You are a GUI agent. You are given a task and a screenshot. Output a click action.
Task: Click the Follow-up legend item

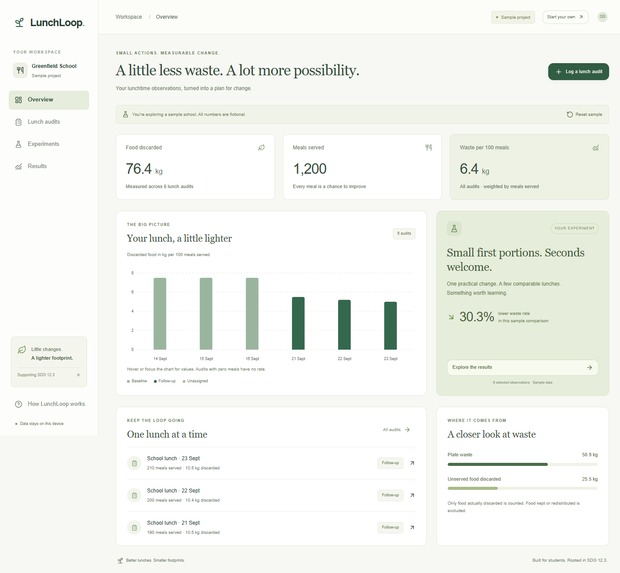[x=164, y=381]
